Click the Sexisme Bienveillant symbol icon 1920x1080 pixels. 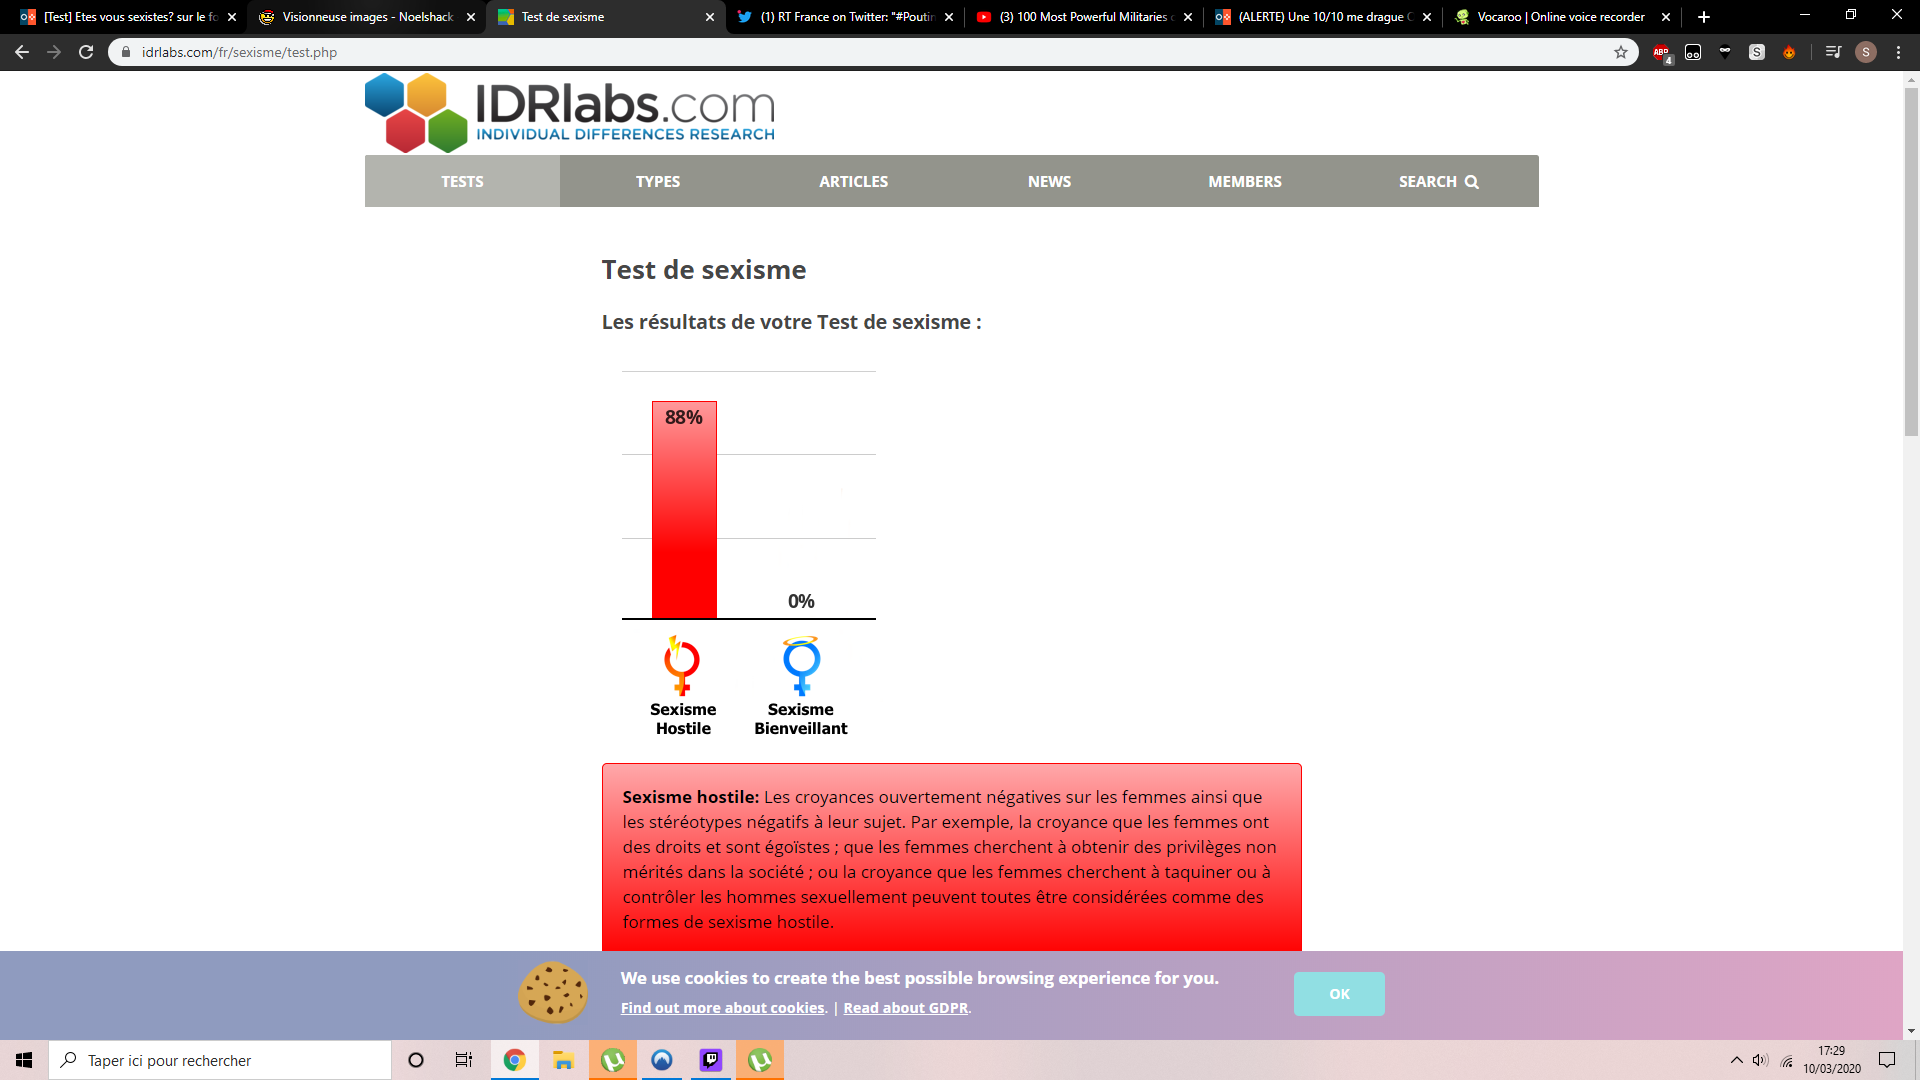point(801,665)
